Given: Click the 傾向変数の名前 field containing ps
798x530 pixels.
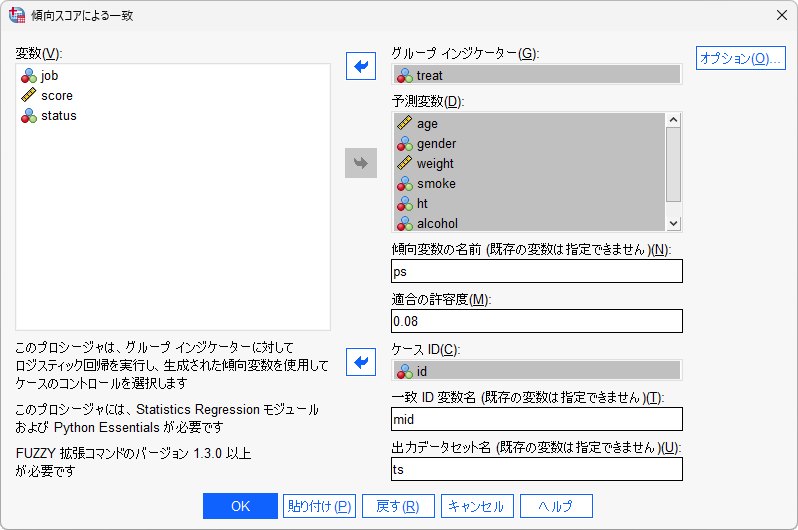Looking at the screenshot, I should tap(536, 271).
